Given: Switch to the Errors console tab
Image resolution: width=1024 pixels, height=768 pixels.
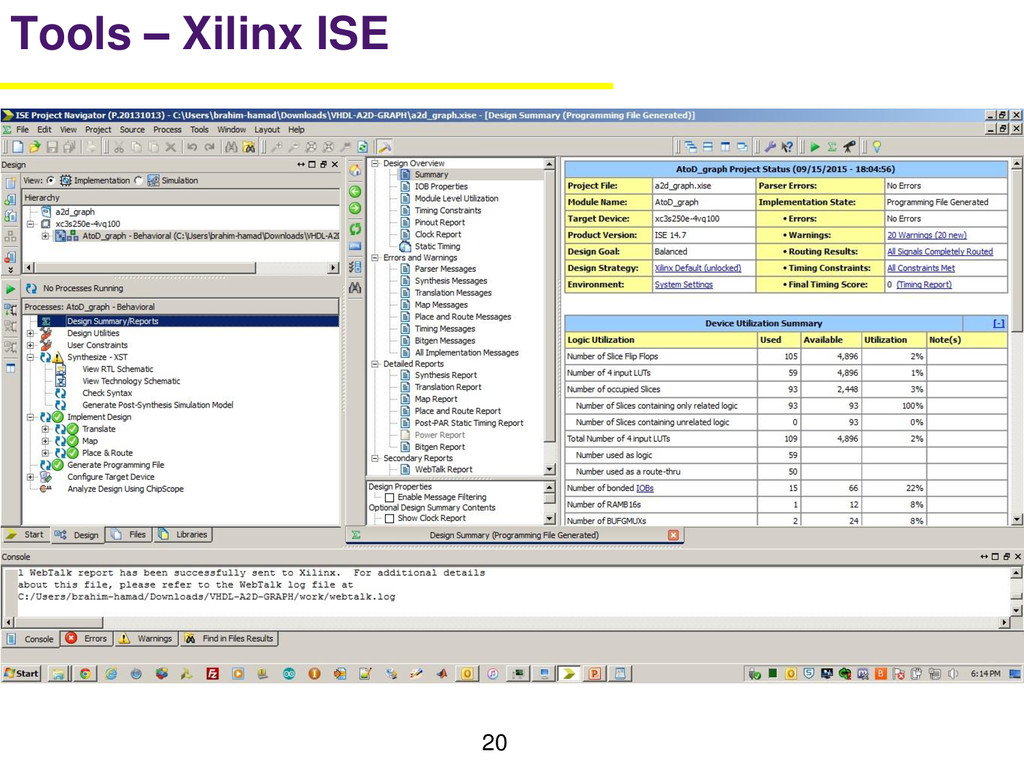Looking at the screenshot, I should [x=86, y=639].
